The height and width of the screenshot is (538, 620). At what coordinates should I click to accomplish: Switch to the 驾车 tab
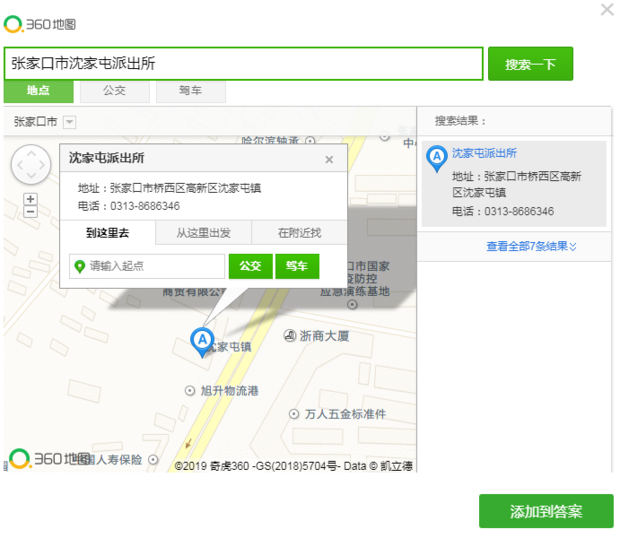point(191,91)
